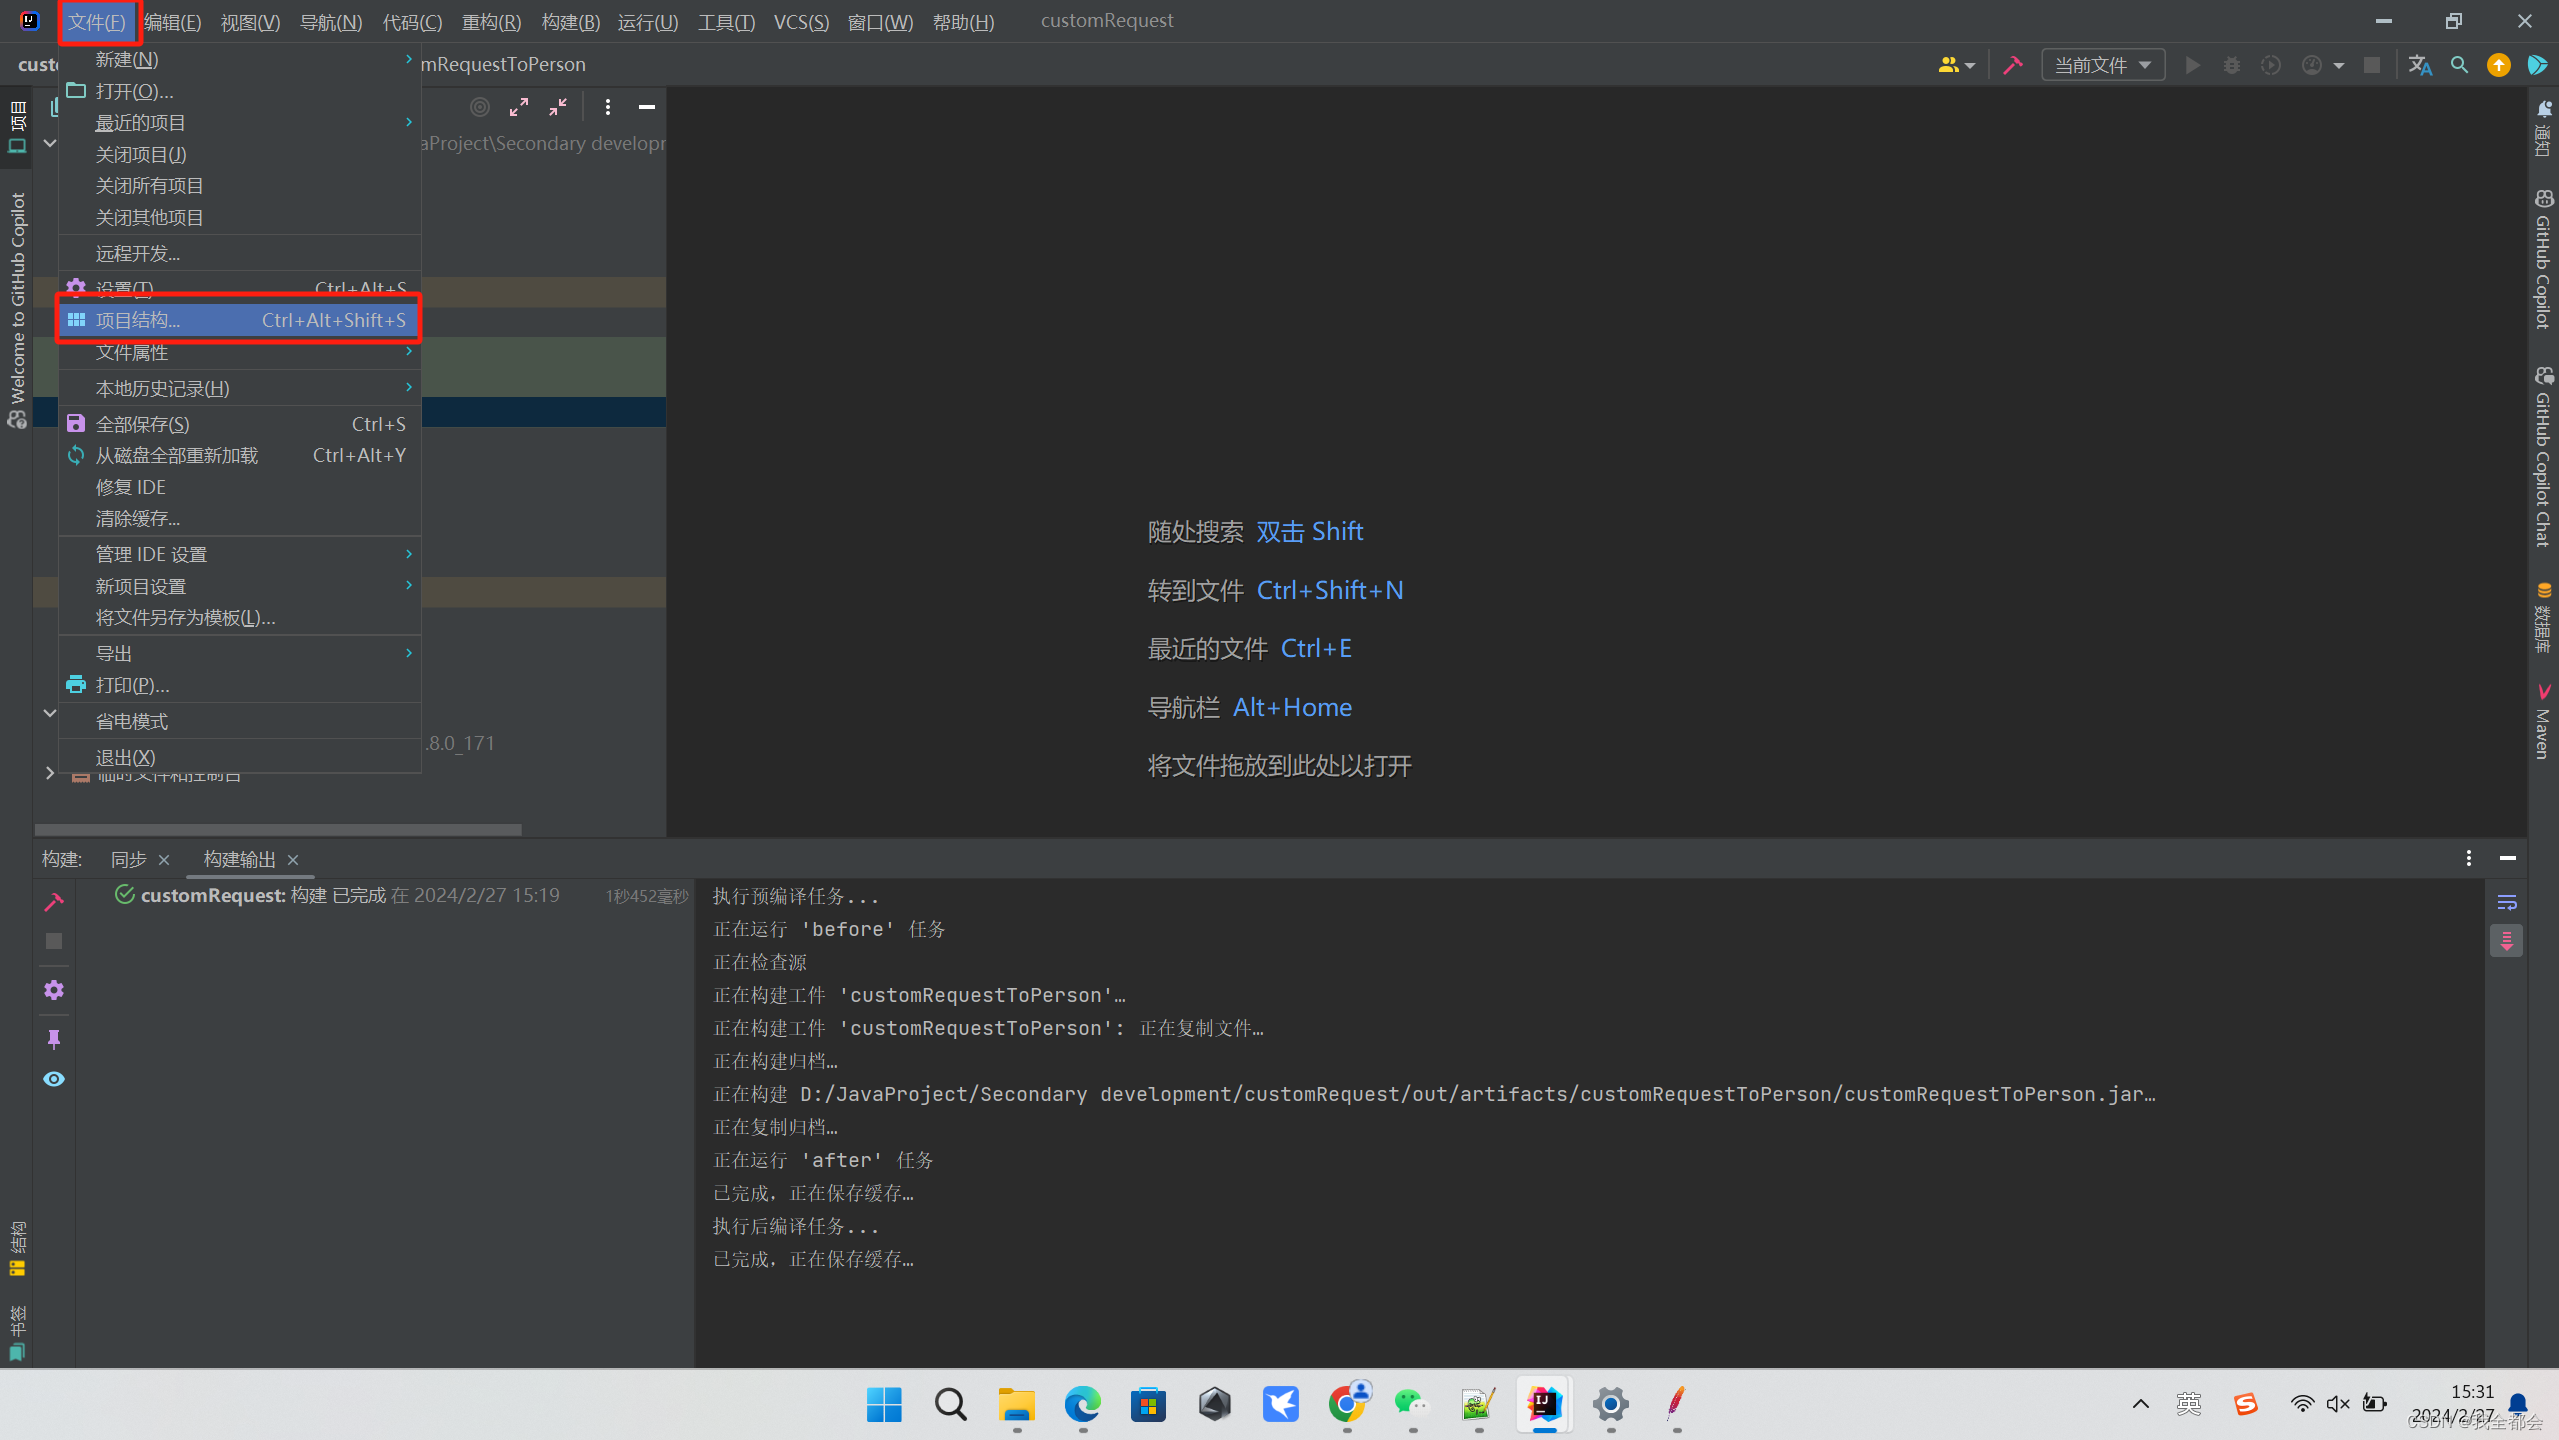
Task: Choose Remote Development... entry
Action: click(x=240, y=253)
